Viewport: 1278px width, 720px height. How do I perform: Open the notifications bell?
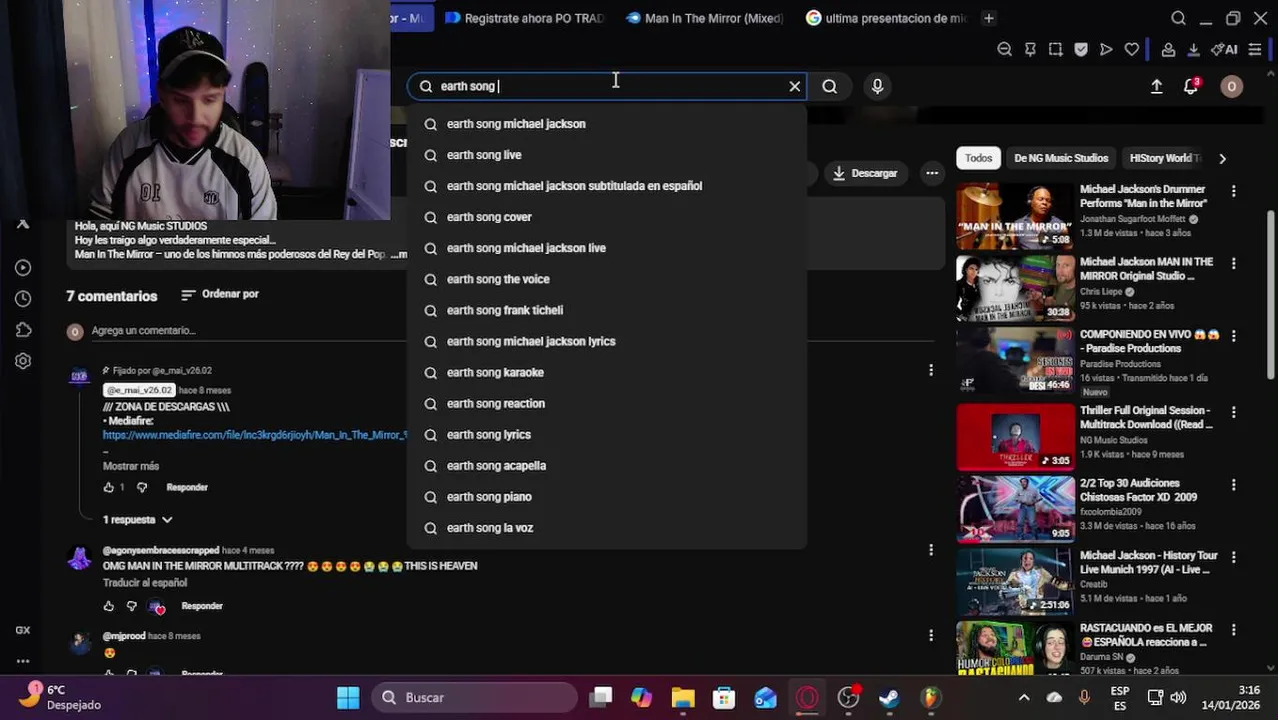point(1190,87)
